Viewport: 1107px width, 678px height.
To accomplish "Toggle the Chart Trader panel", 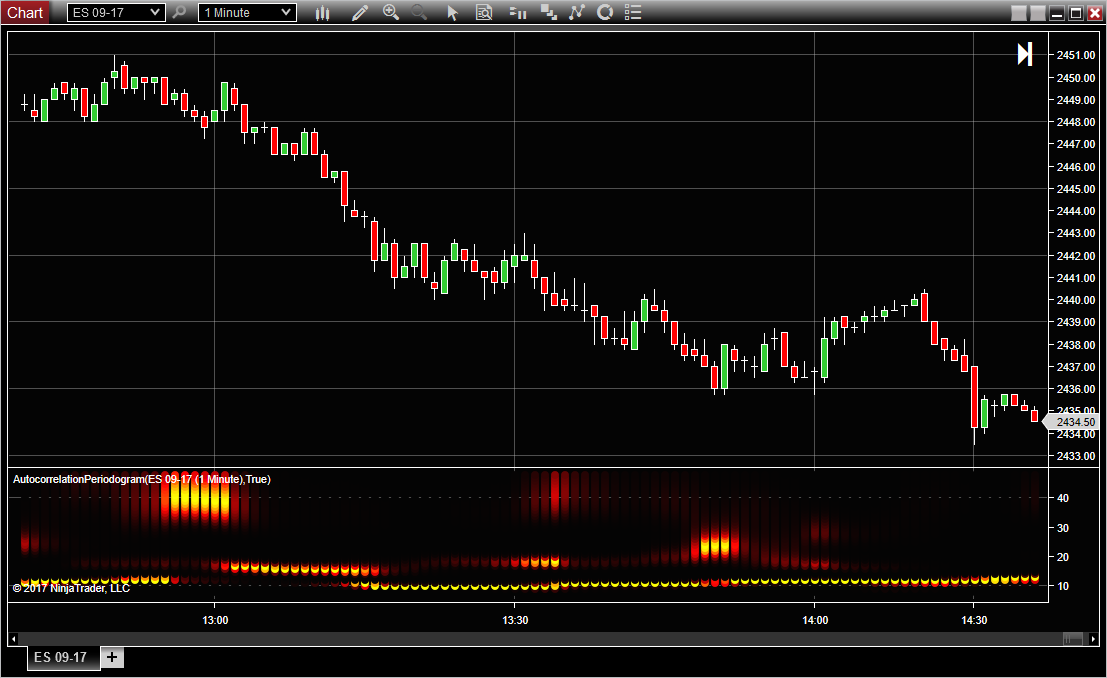I will point(517,13).
